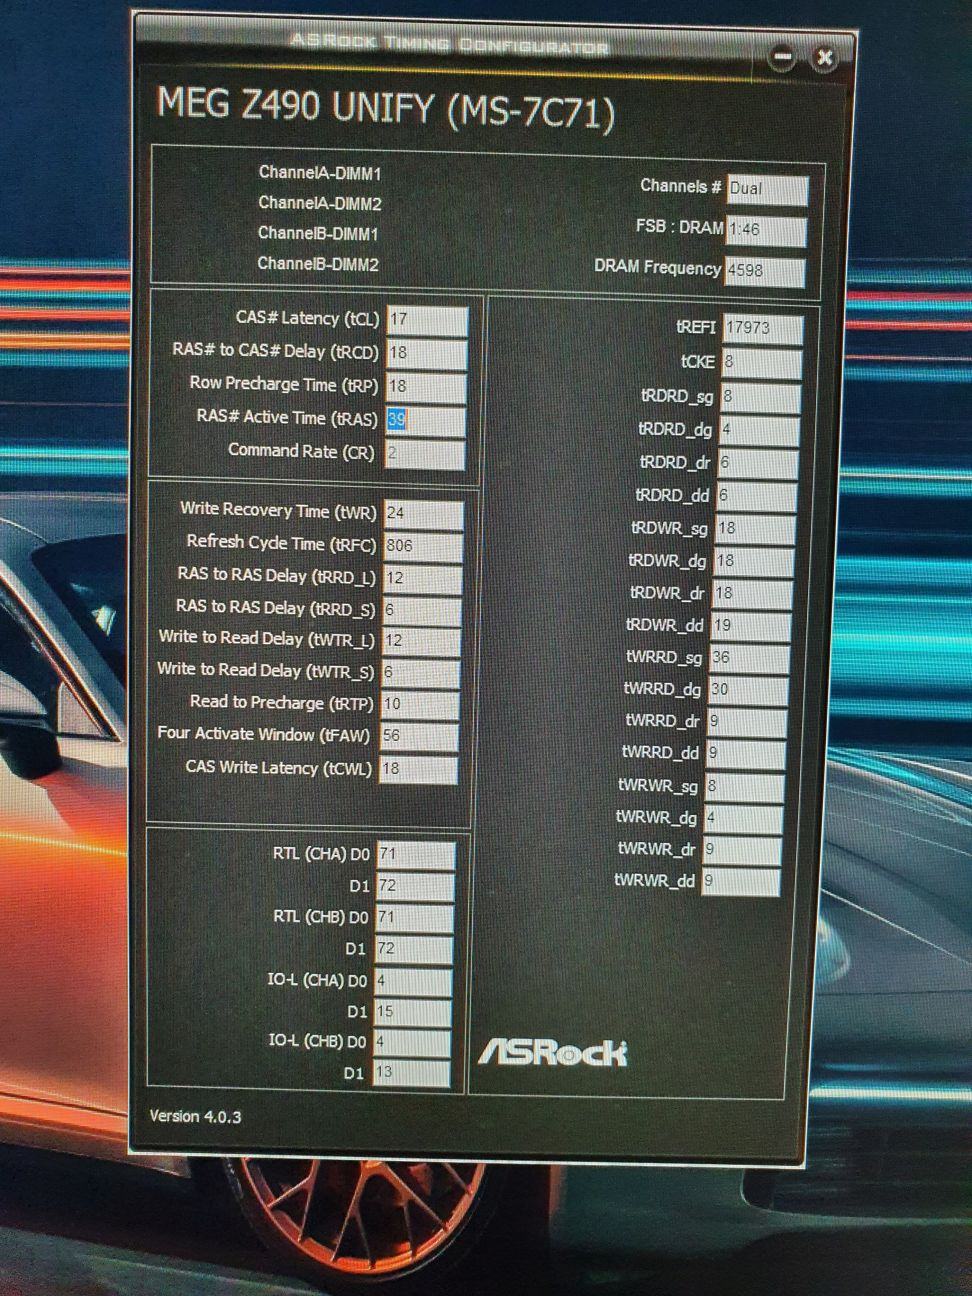Focus the RAS# Active Time (tRAS) field
Image resolution: width=972 pixels, height=1296 pixels.
pyautogui.click(x=425, y=420)
